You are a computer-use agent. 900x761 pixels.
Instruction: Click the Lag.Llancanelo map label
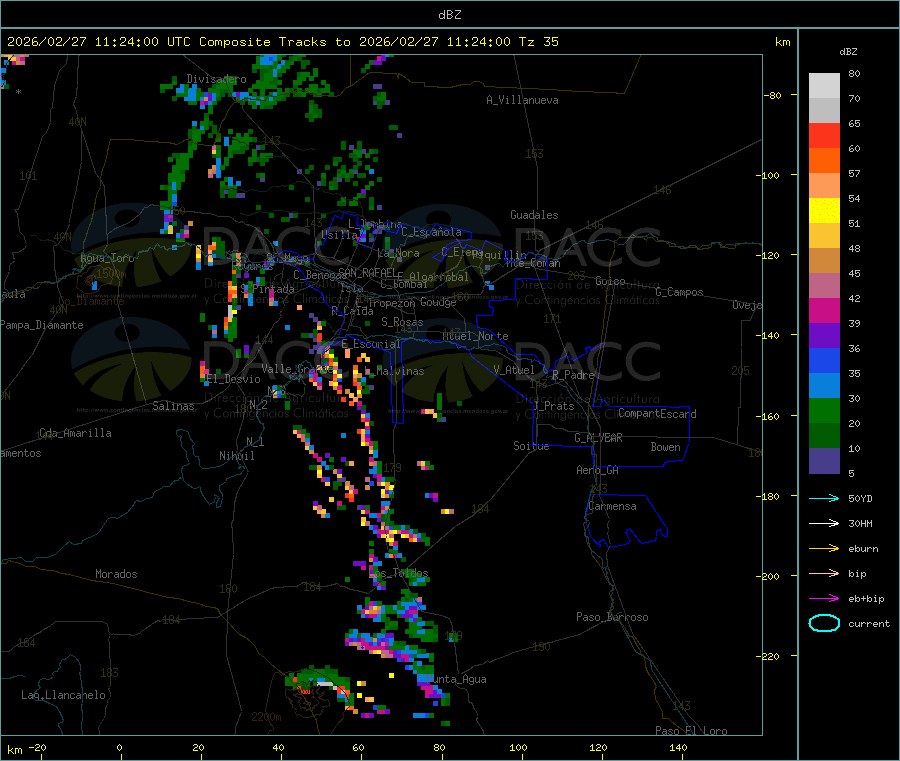pyautogui.click(x=63, y=695)
